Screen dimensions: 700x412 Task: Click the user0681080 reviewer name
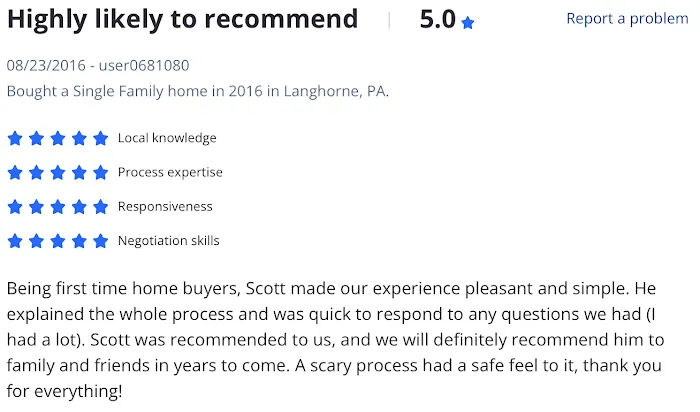(144, 66)
